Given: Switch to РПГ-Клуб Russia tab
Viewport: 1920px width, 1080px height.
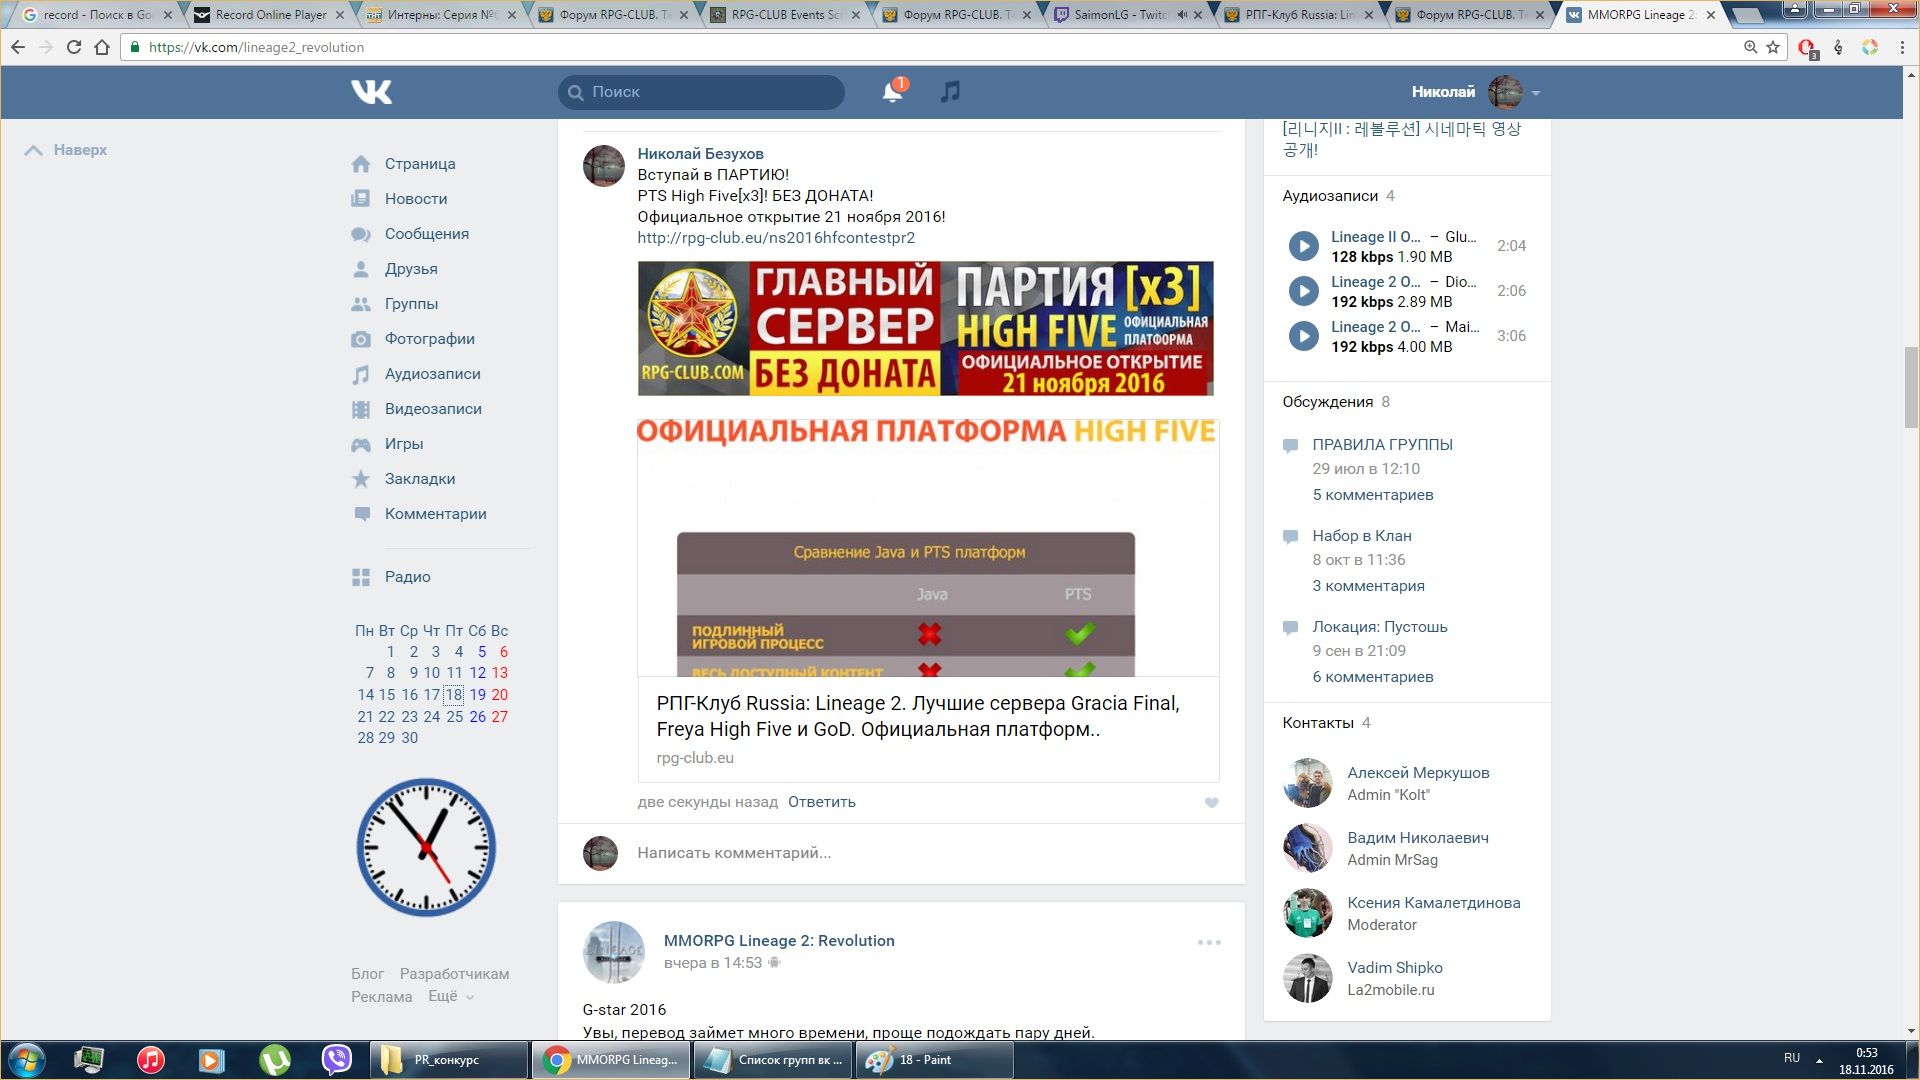Looking at the screenshot, I should (x=1300, y=15).
